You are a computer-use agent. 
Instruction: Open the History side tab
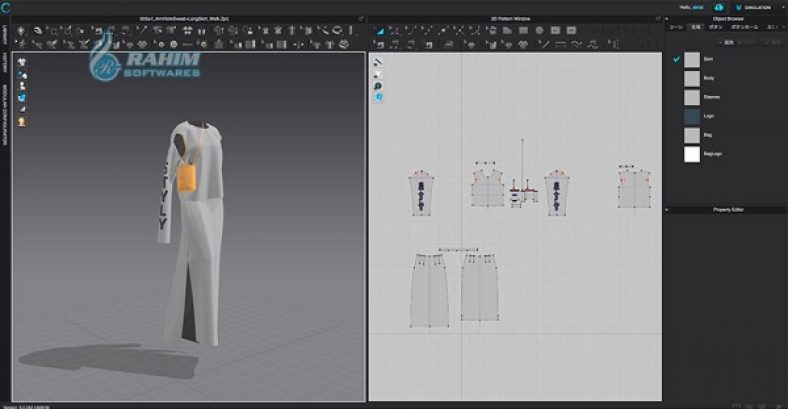pos(4,67)
